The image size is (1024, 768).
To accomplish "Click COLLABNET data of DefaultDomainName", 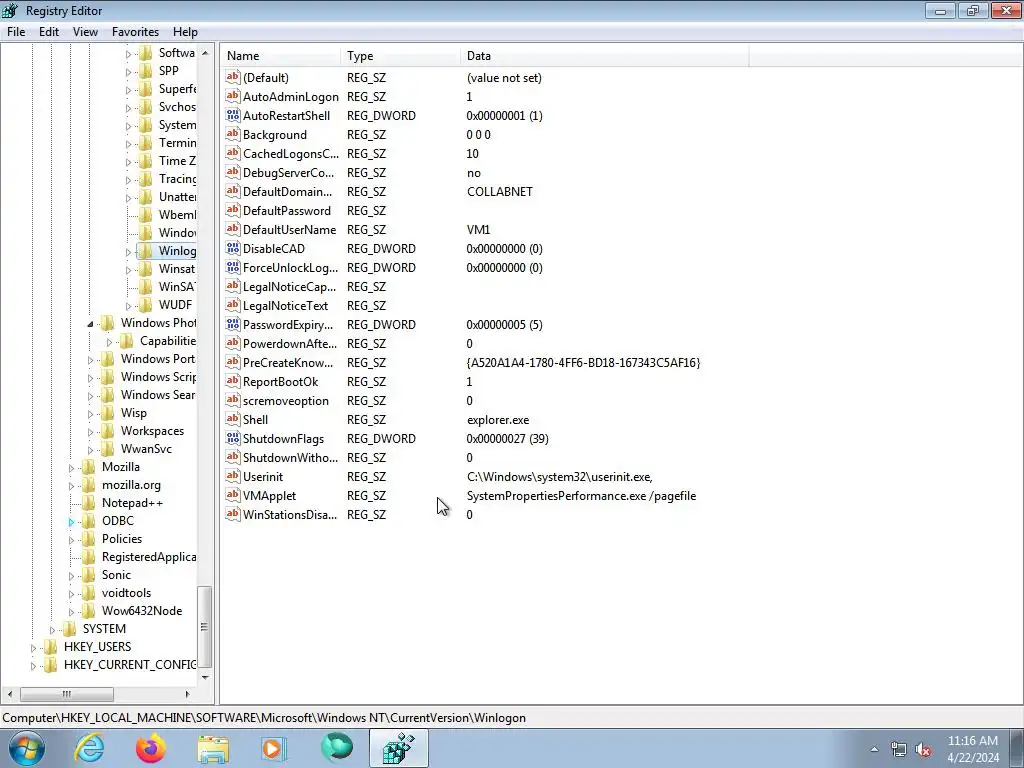I will pos(500,191).
